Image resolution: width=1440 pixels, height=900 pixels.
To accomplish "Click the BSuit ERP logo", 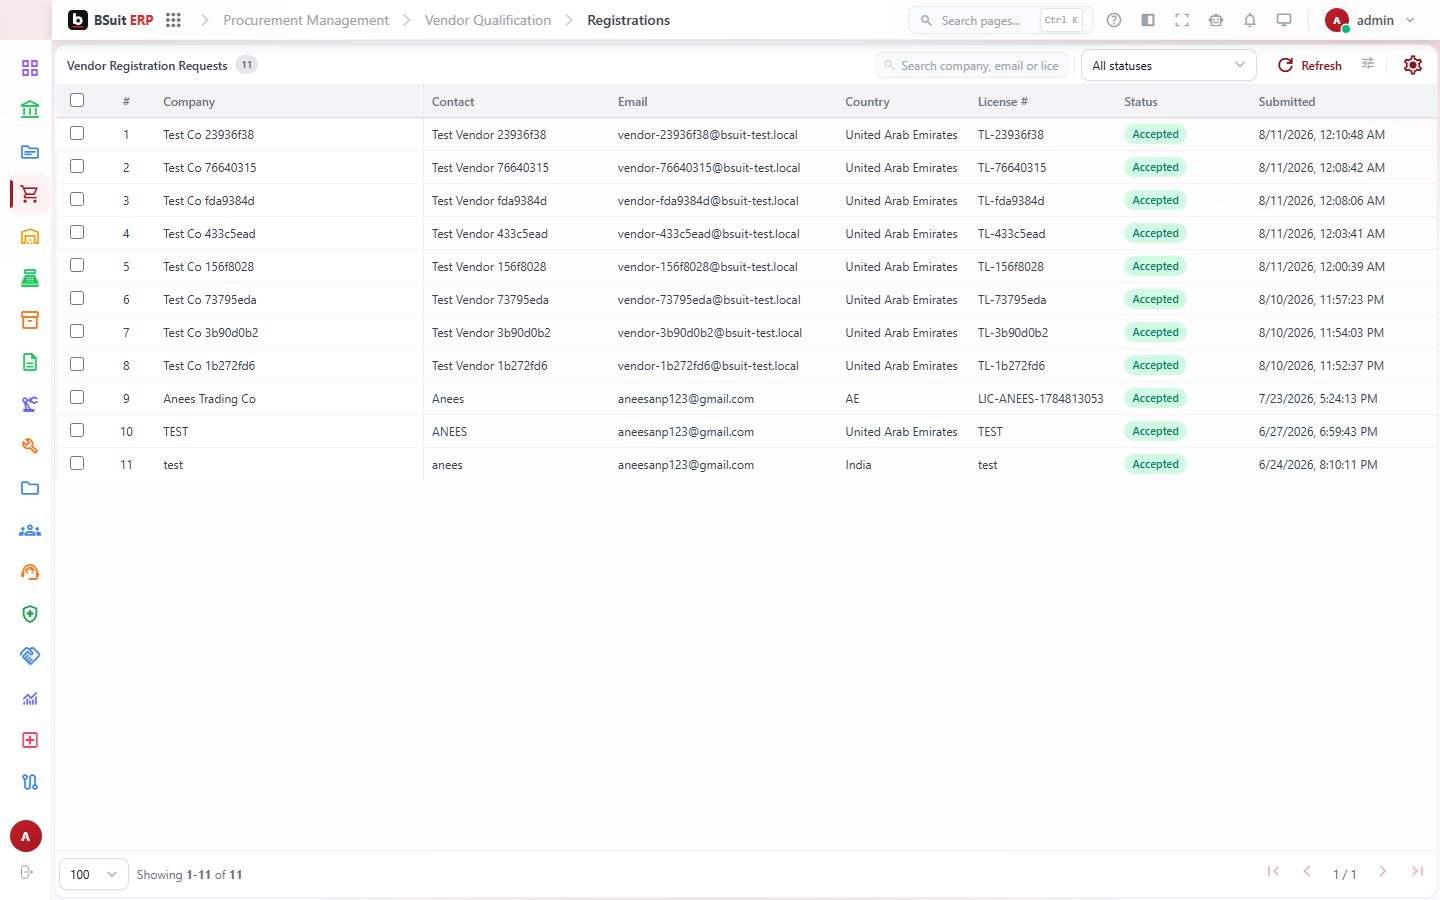I will coord(111,20).
